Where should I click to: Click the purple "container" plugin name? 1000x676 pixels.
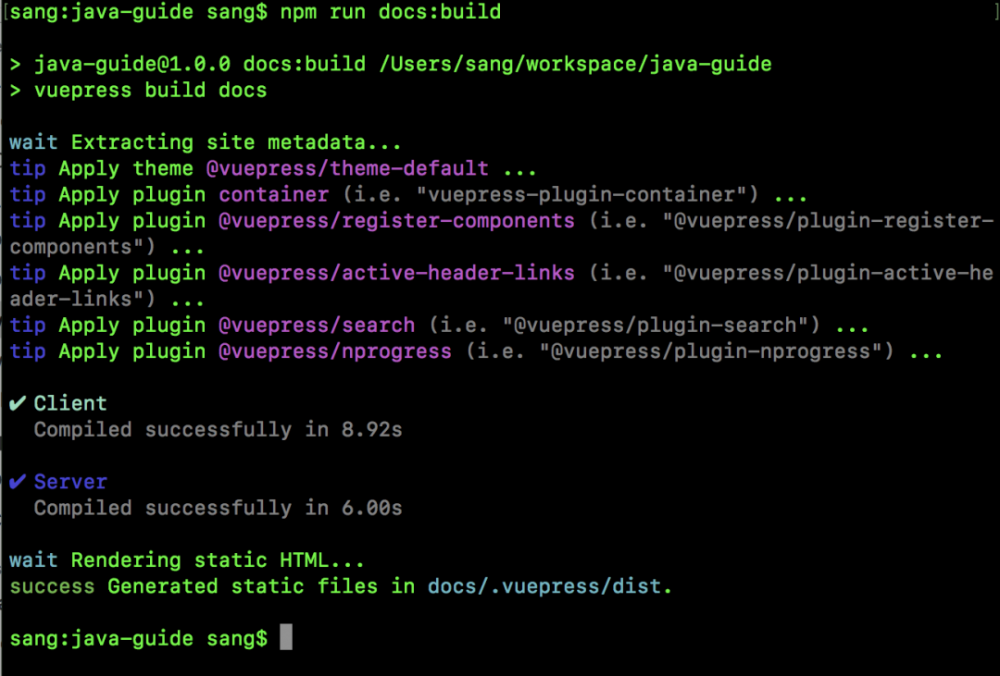(273, 194)
